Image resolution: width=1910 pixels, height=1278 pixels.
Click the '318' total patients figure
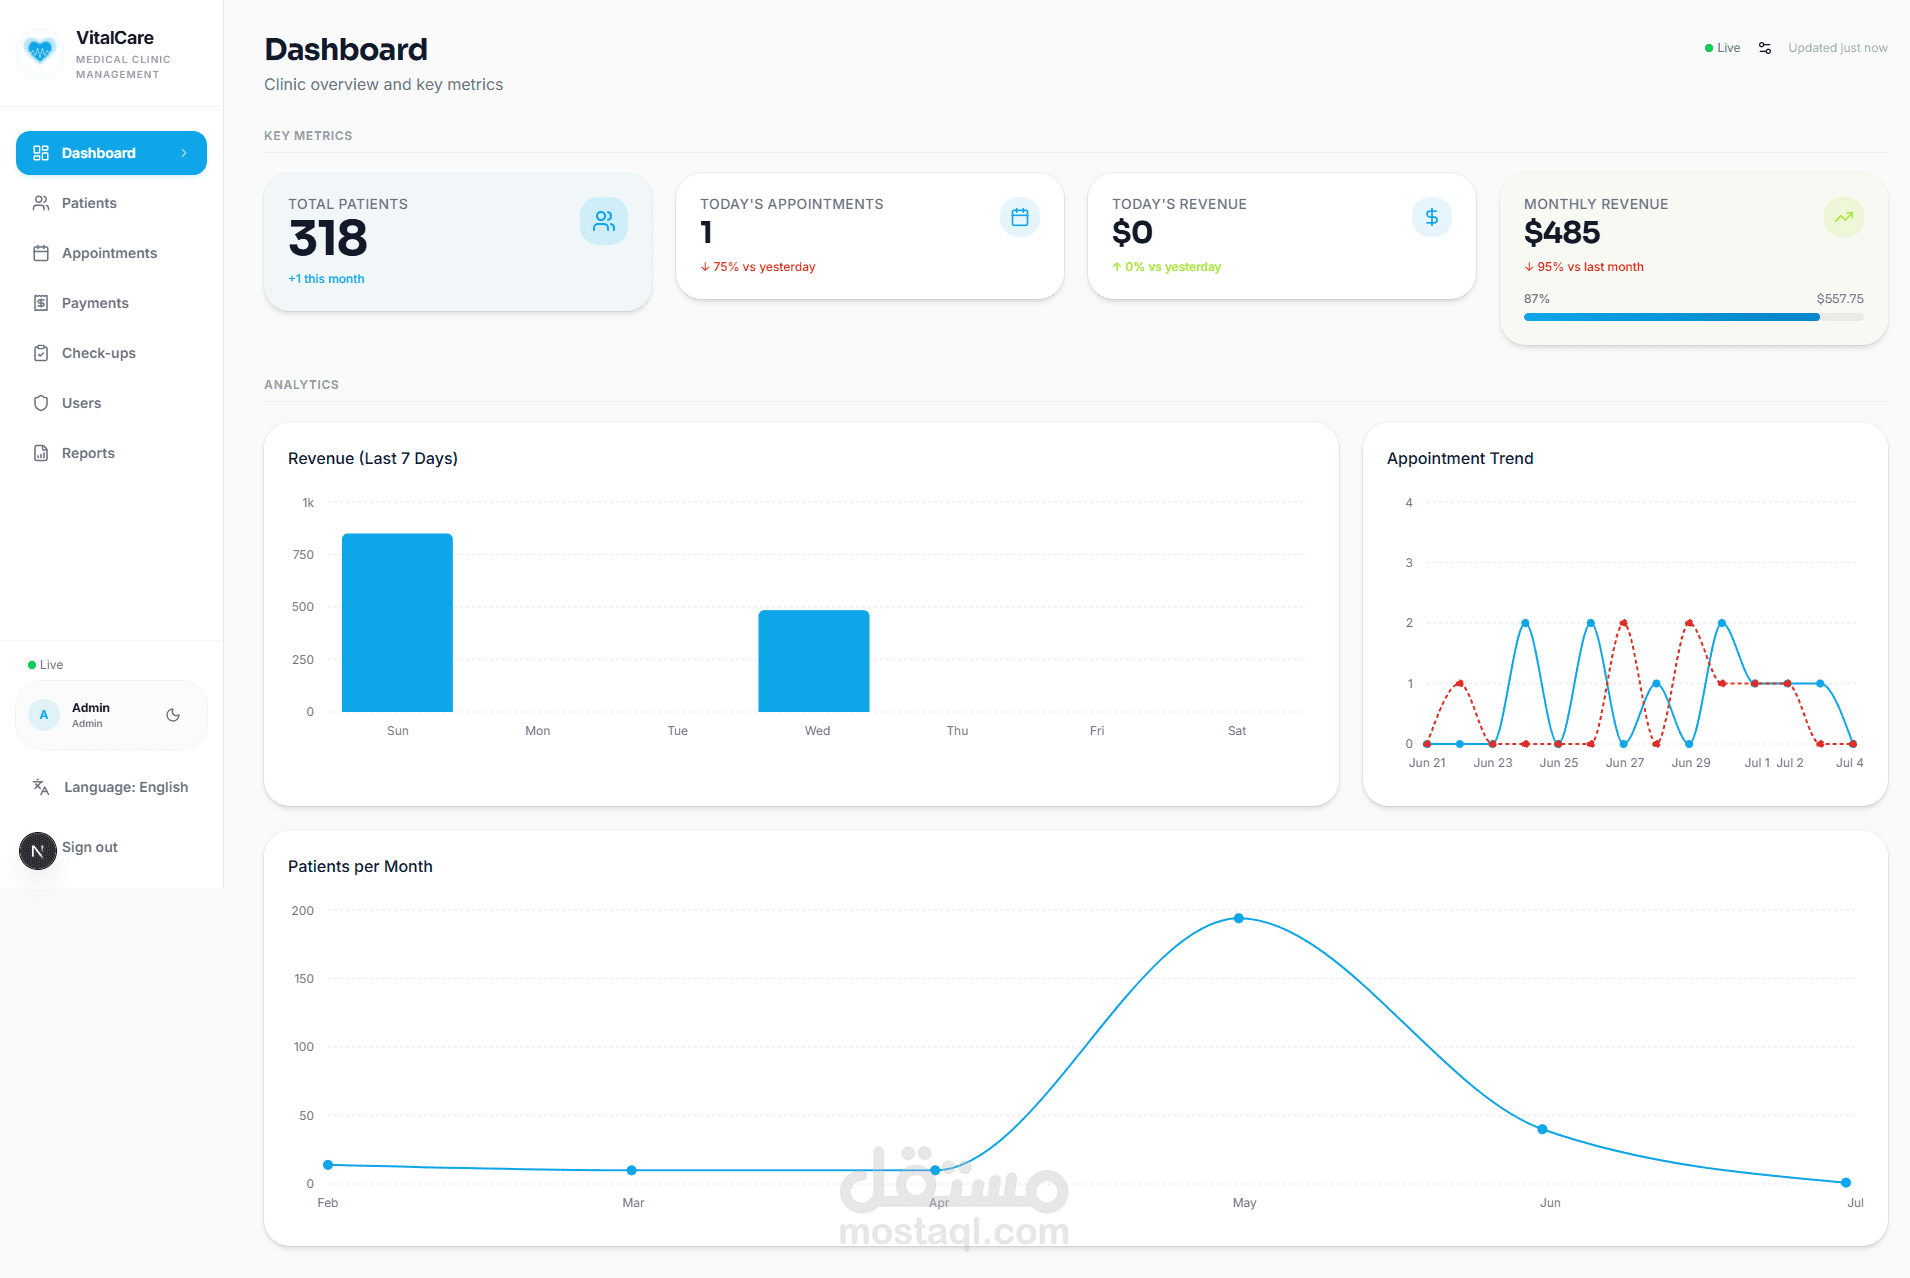(x=328, y=239)
